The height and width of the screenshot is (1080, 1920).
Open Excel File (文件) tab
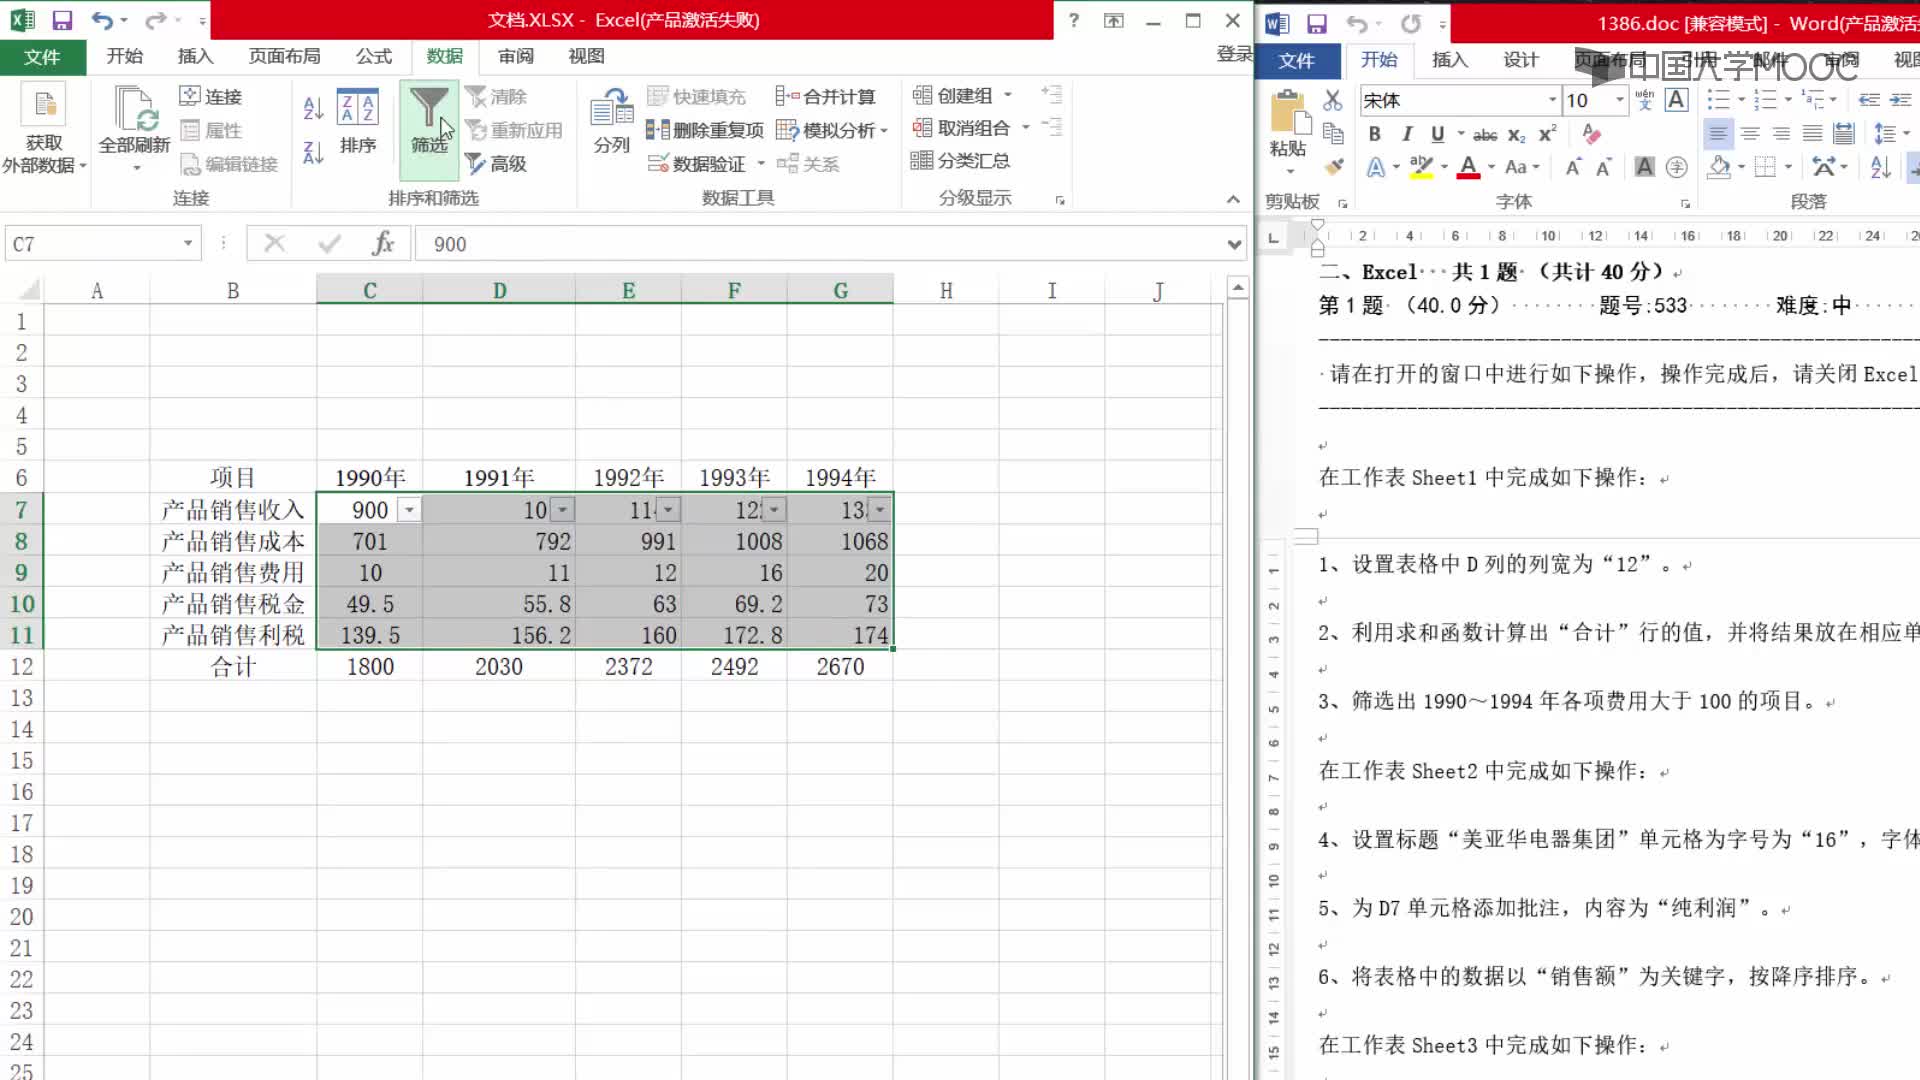point(42,56)
